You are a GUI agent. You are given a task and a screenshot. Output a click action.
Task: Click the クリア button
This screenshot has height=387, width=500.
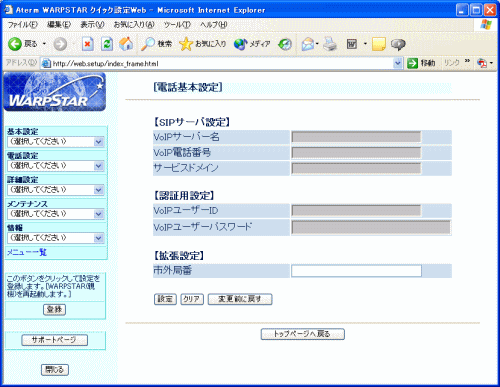pos(192,299)
